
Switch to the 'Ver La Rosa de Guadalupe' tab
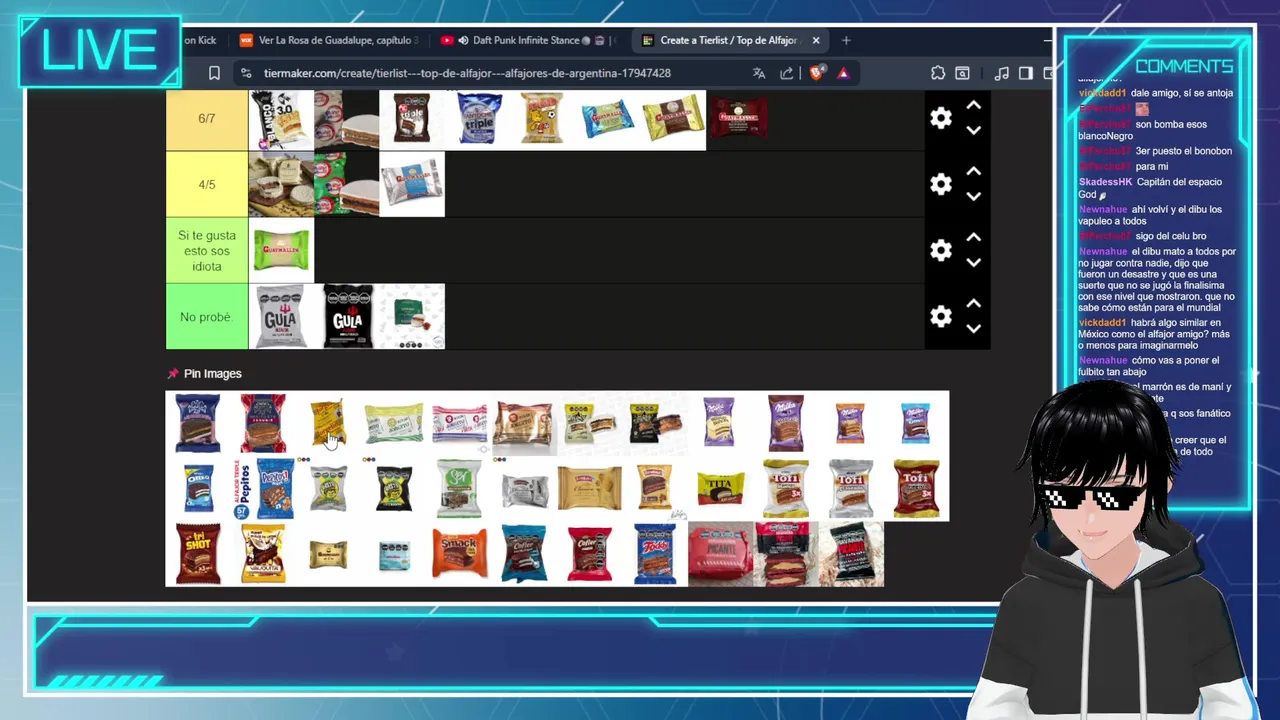coord(328,40)
